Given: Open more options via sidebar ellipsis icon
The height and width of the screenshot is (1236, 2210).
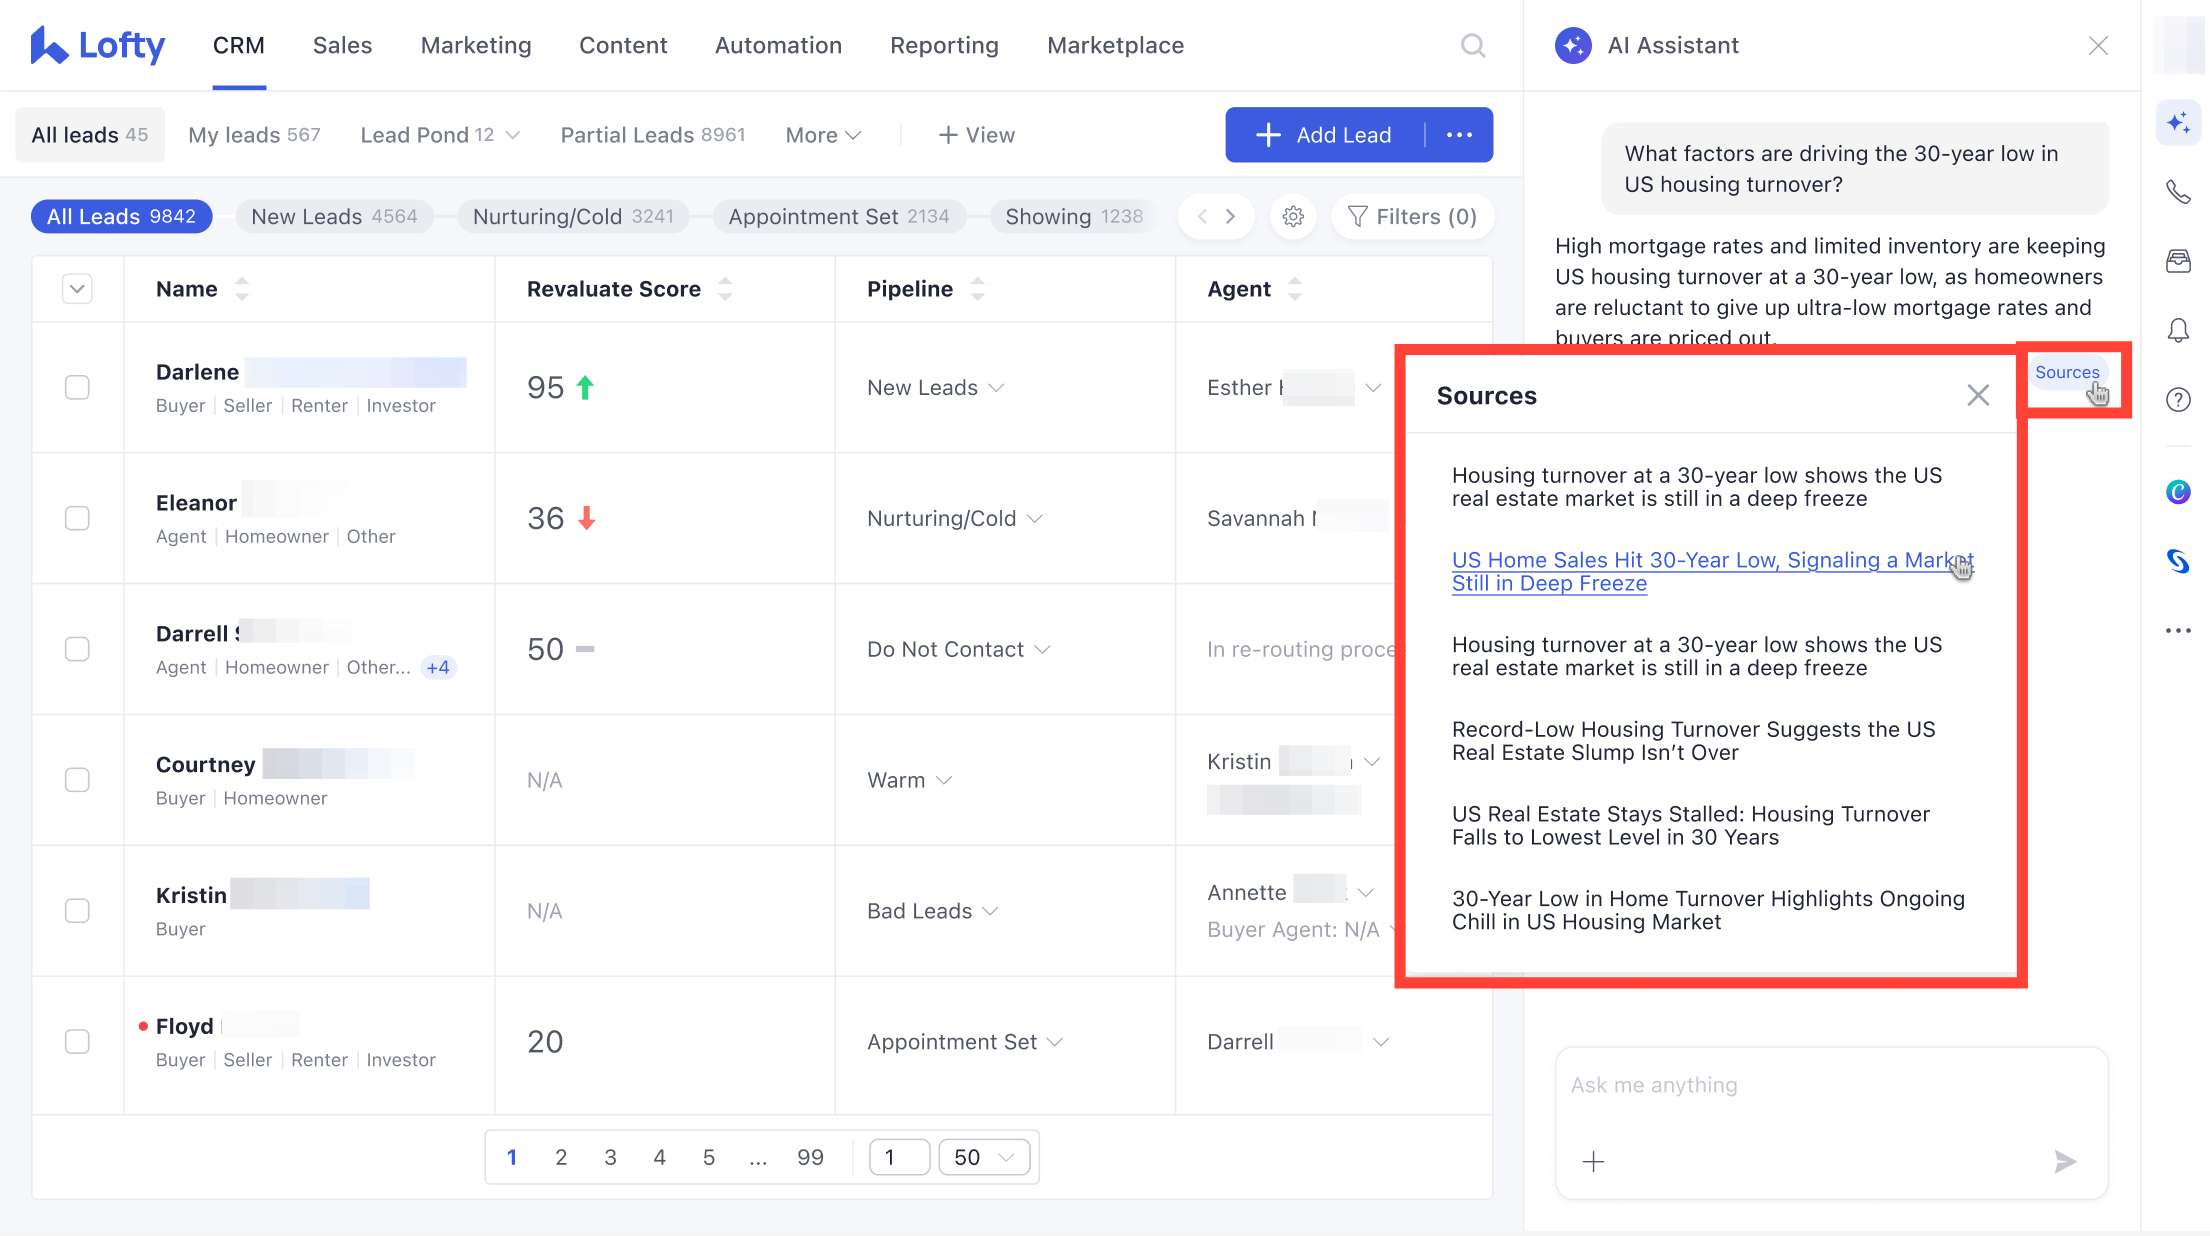Looking at the screenshot, I should pyautogui.click(x=2178, y=630).
